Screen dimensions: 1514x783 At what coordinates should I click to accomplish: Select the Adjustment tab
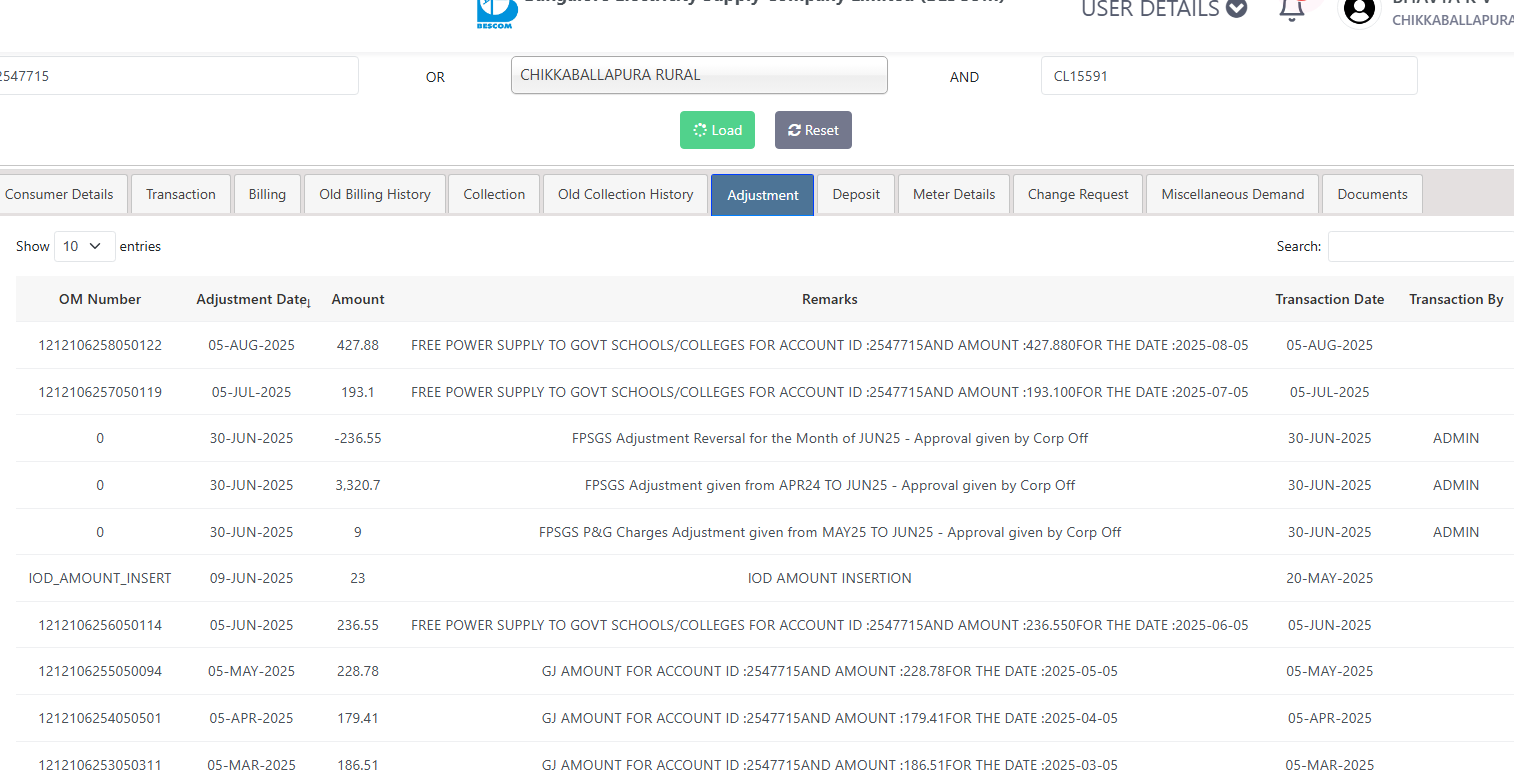click(763, 195)
